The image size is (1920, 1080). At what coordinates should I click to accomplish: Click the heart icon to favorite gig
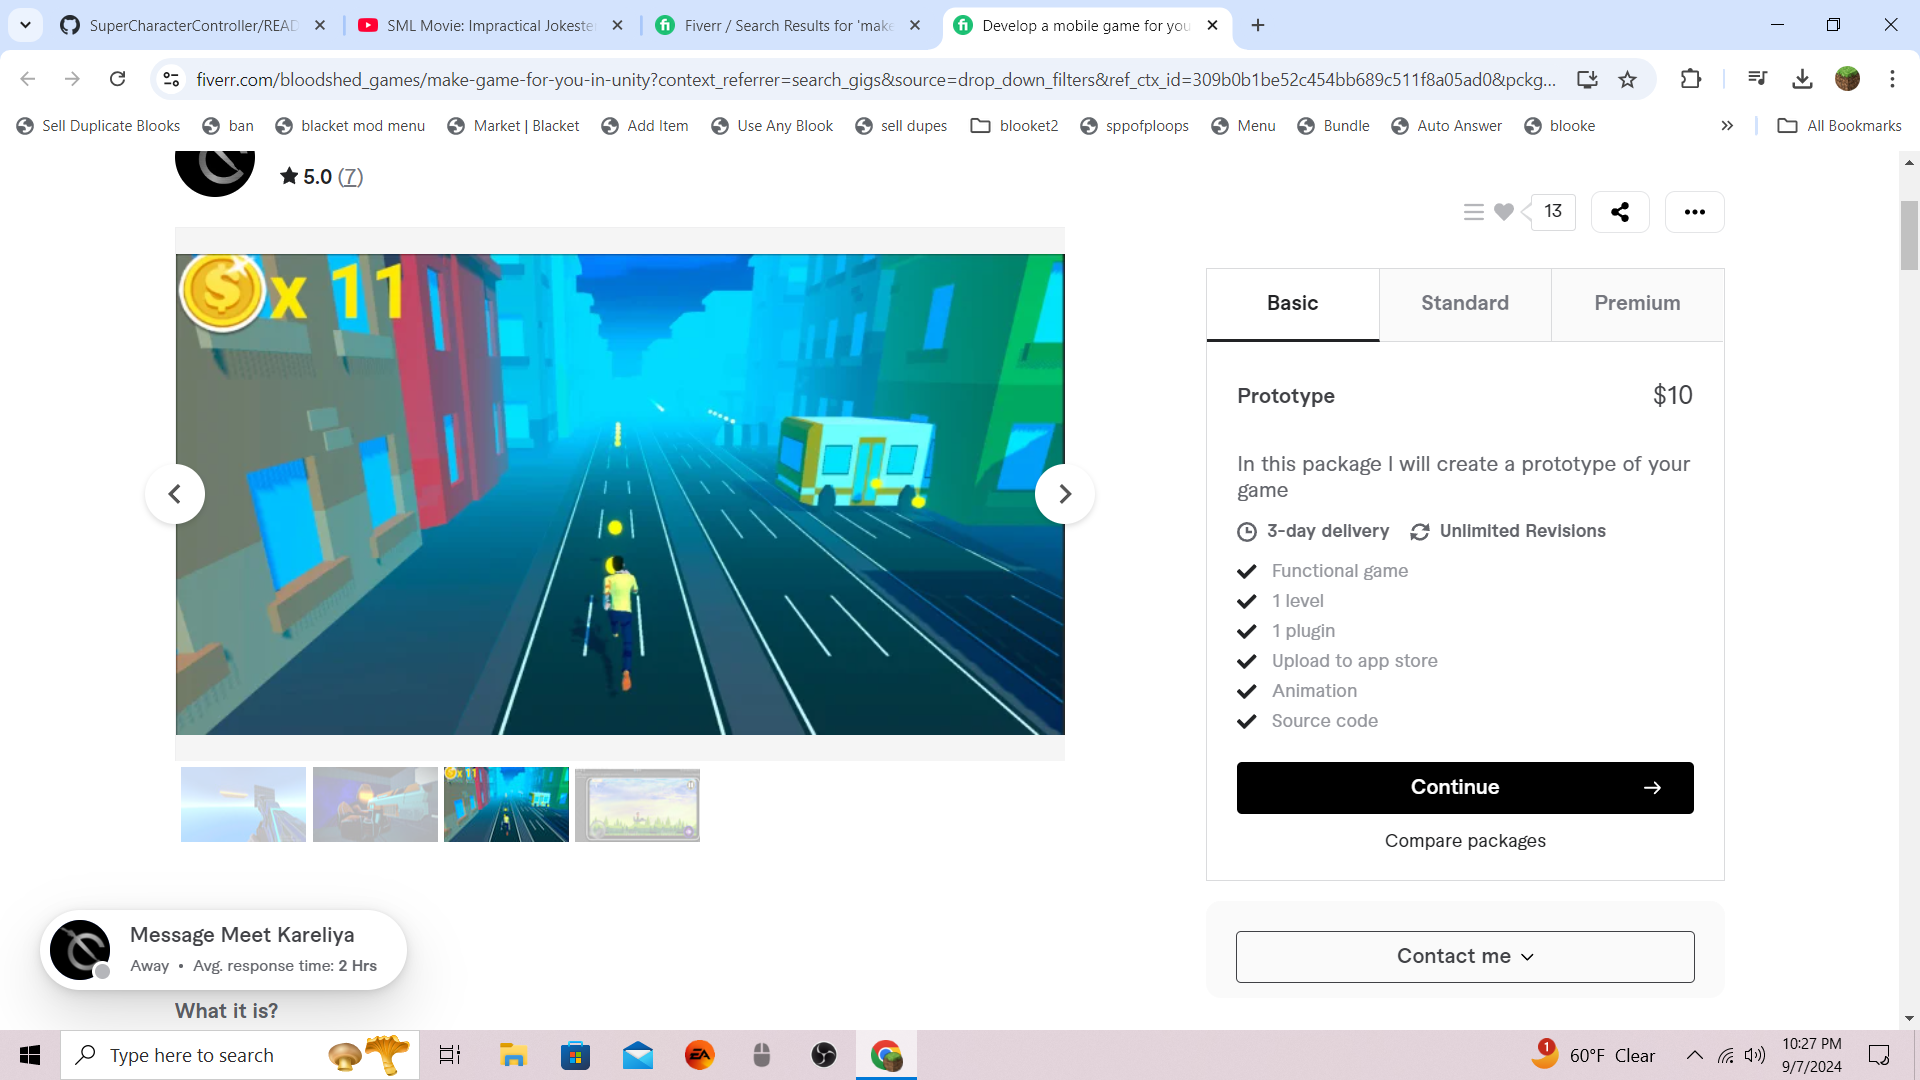coord(1503,212)
